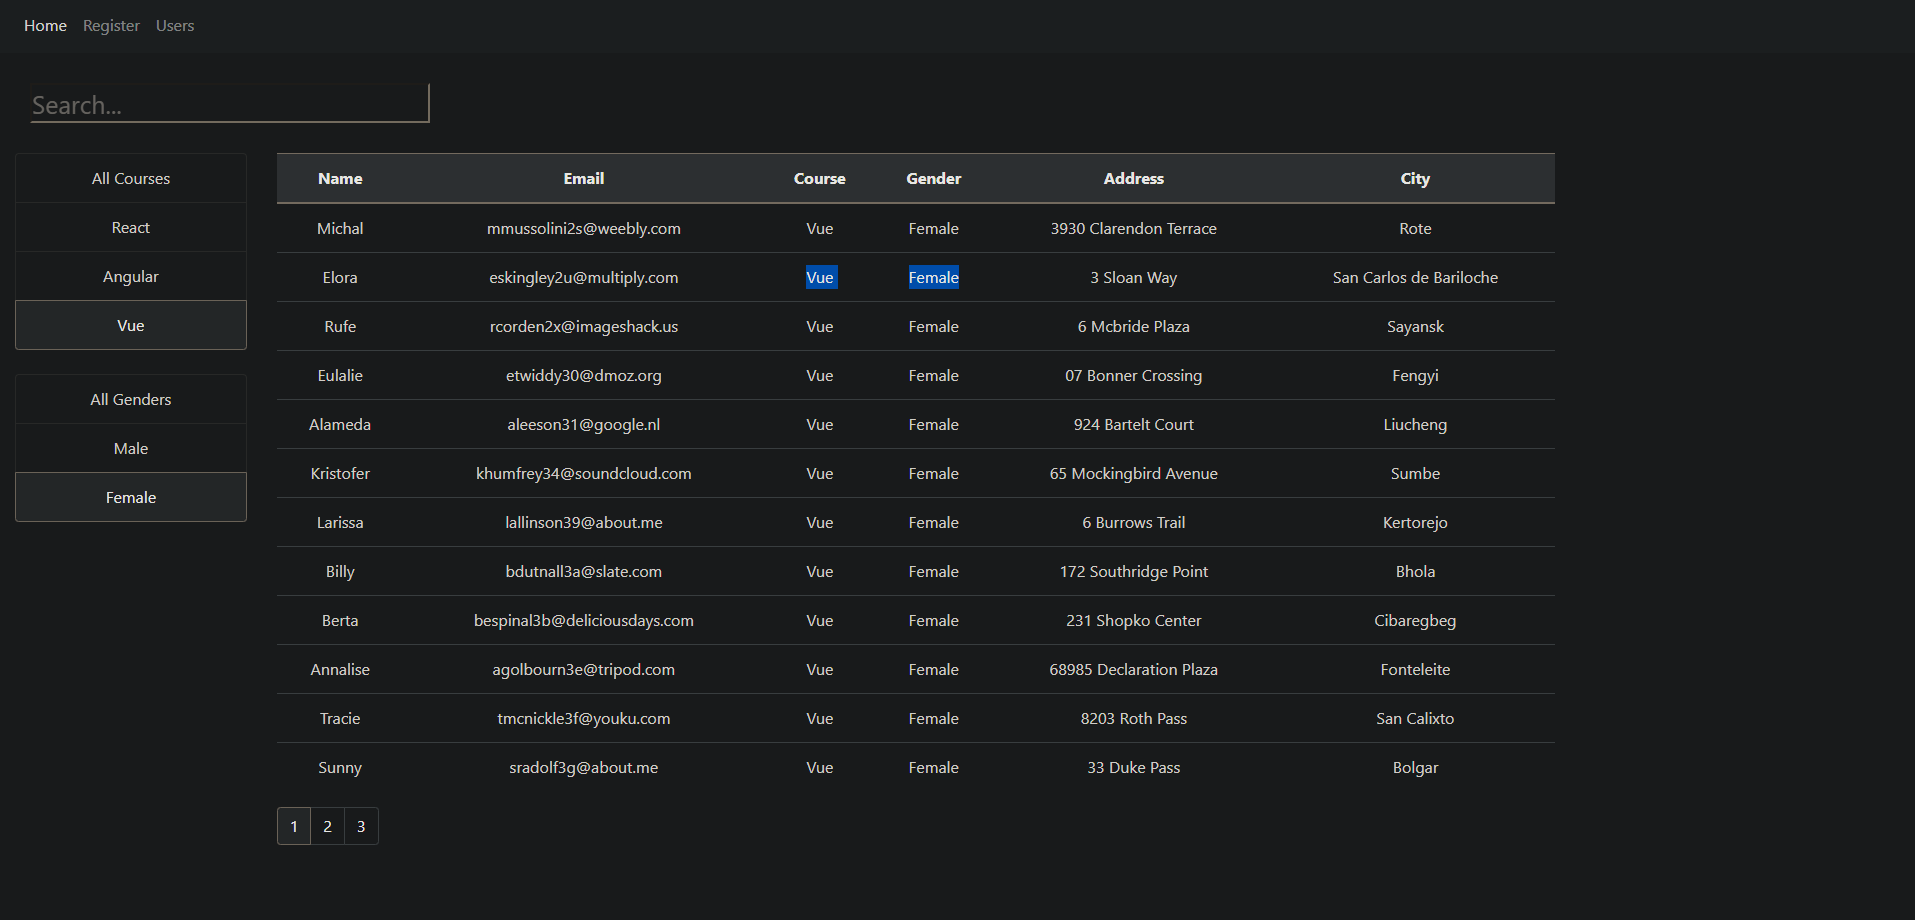Select the All Courses filter
The image size is (1915, 920).
coord(131,179)
